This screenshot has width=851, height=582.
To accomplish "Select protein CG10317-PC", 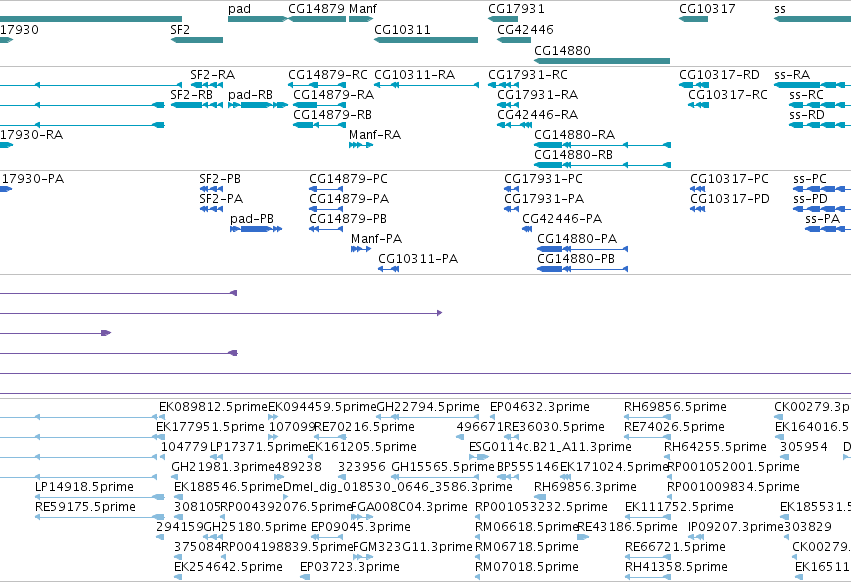I will tap(697, 189).
